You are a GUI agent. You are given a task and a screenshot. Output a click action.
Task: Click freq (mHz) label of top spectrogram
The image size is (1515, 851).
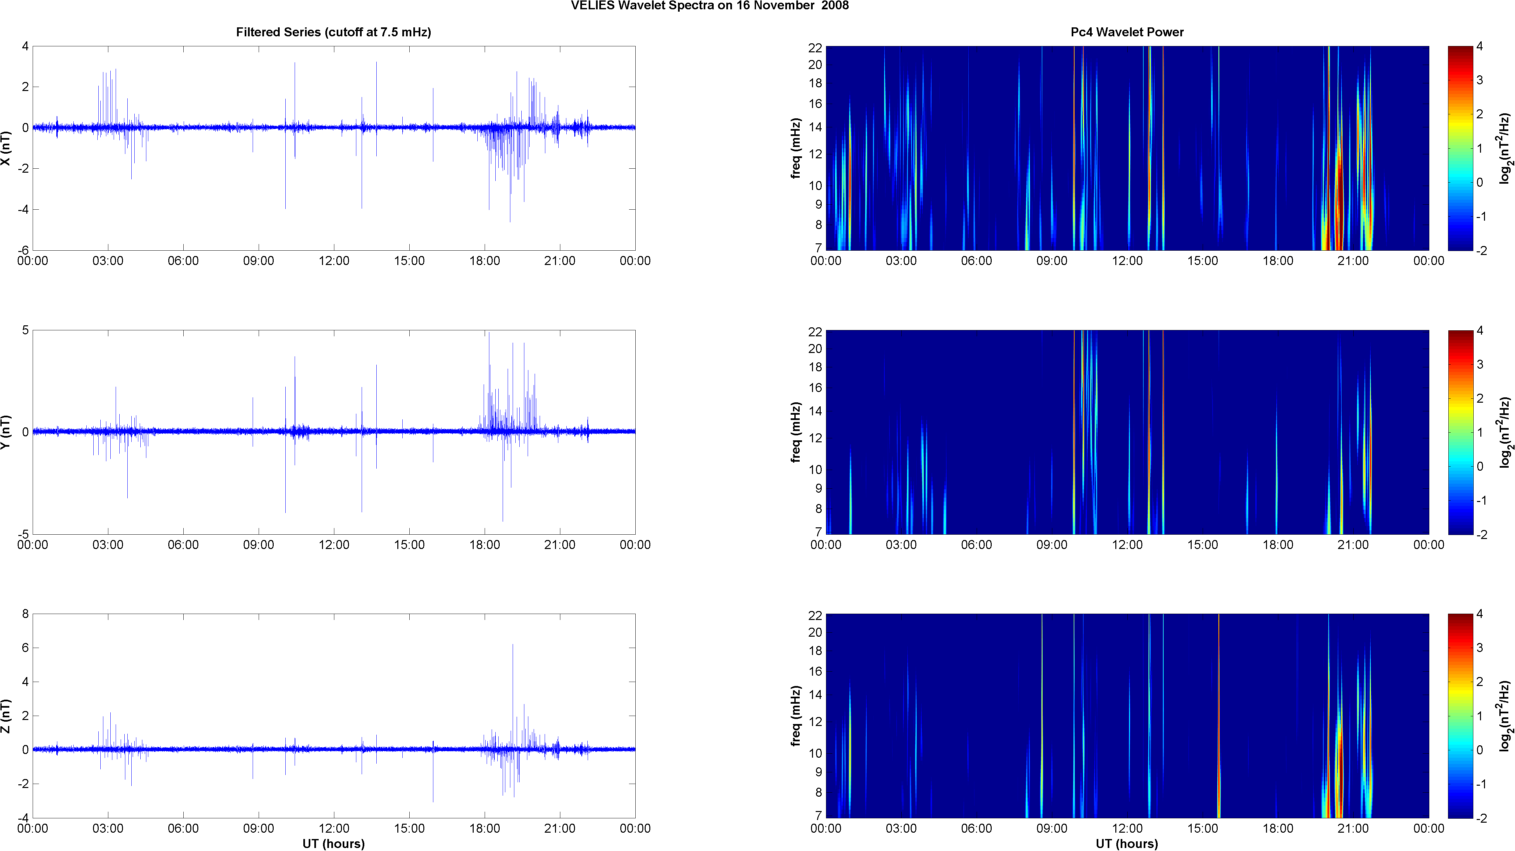(x=796, y=148)
